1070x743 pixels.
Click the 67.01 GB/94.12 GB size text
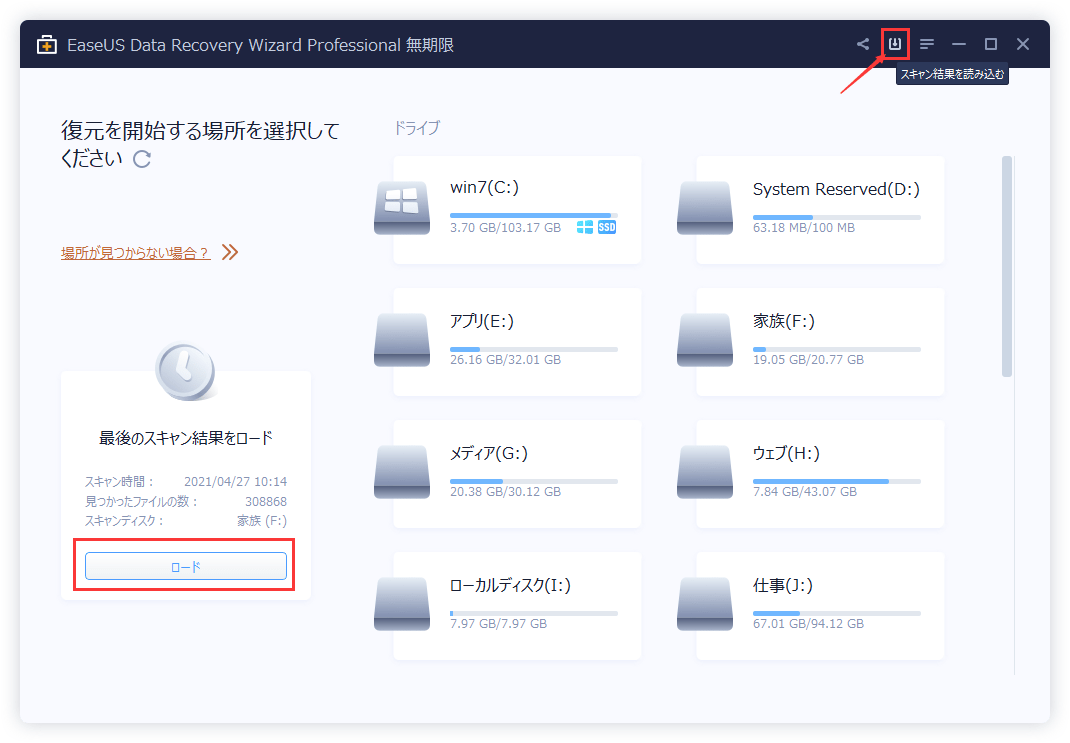(x=808, y=624)
